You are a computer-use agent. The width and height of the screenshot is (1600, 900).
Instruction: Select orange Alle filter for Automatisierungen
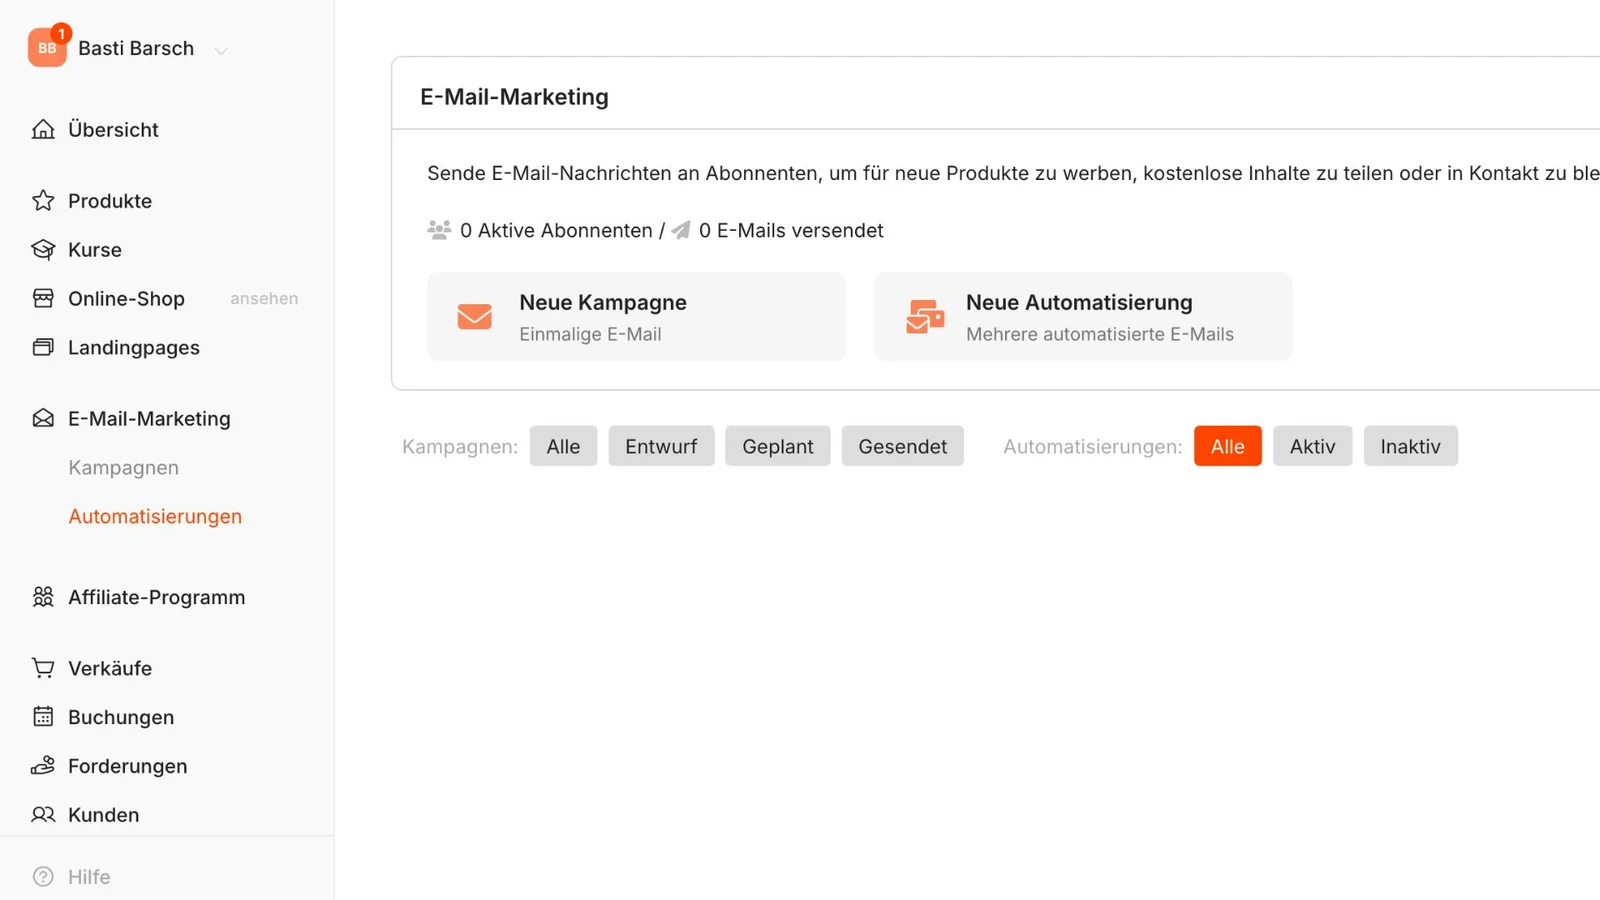1227,446
